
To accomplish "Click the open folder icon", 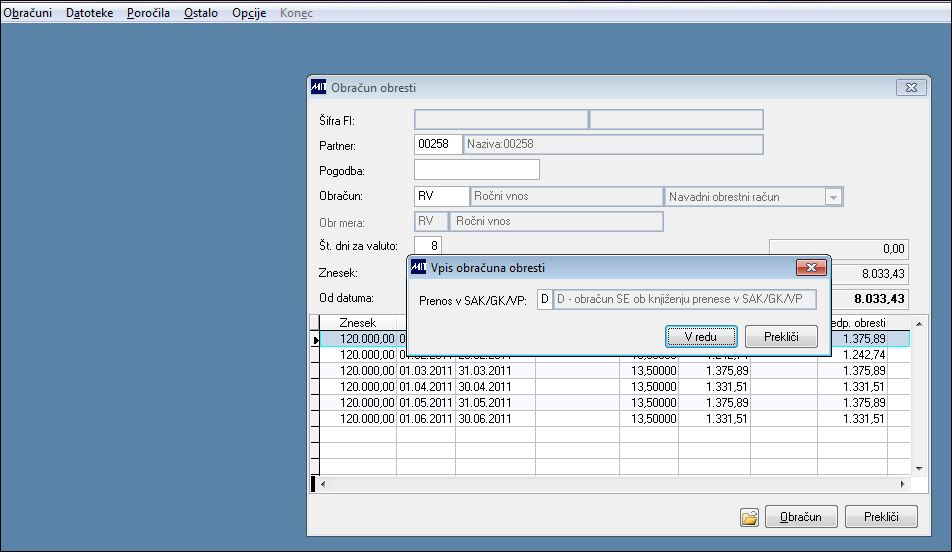I will pos(749,517).
